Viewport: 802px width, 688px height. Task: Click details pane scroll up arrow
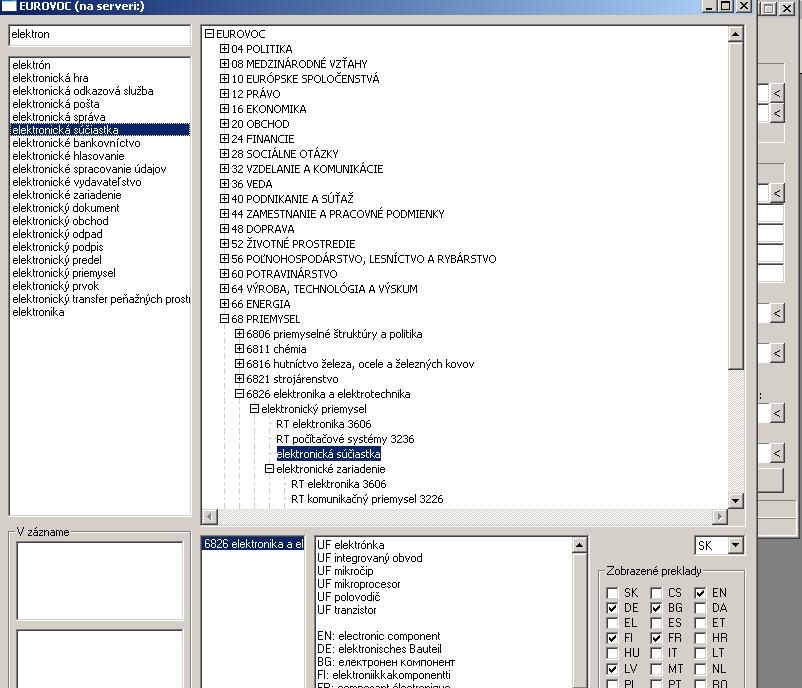click(579, 545)
